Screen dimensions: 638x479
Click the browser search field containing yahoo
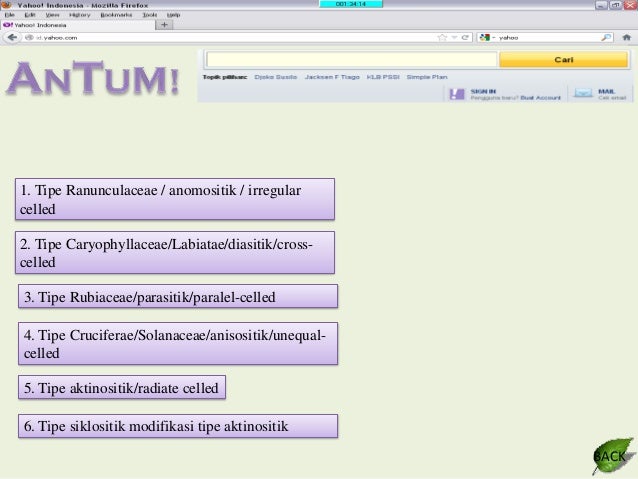point(547,37)
